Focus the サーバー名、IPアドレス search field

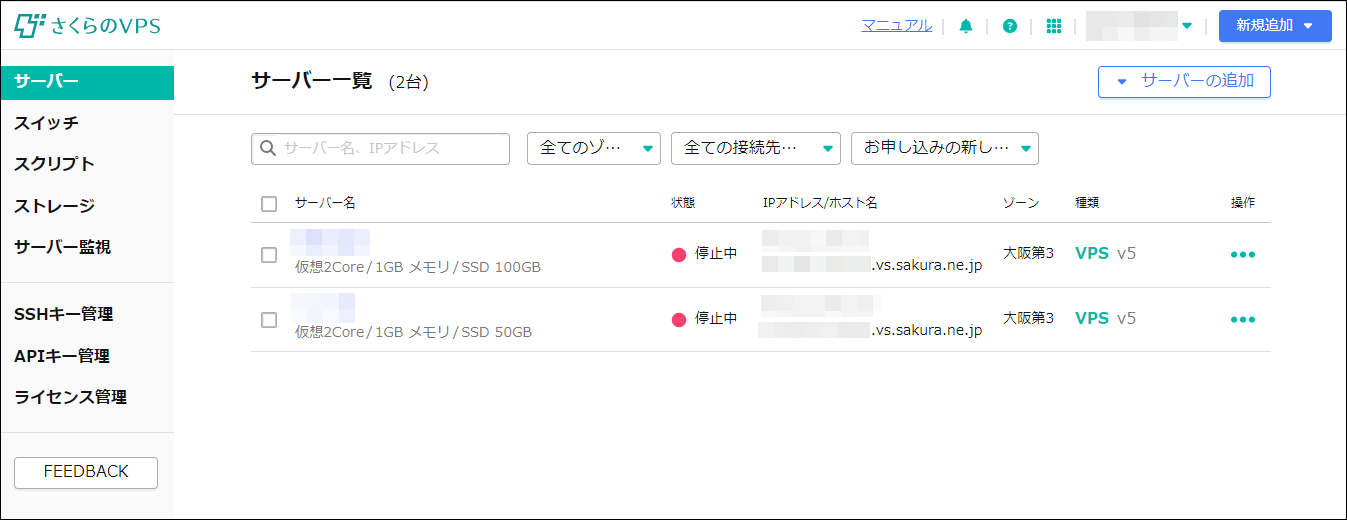click(x=392, y=148)
